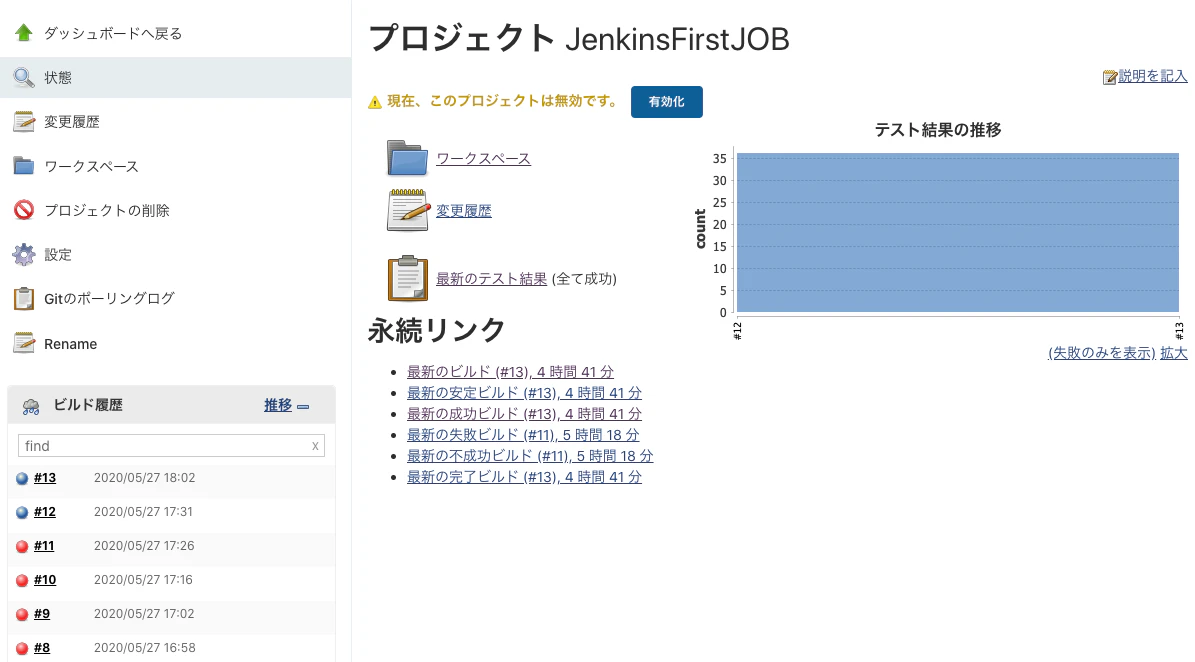The image size is (1195, 662).
Task: Open 最新の安定ビルド (#13) permalink
Action: [x=524, y=393]
